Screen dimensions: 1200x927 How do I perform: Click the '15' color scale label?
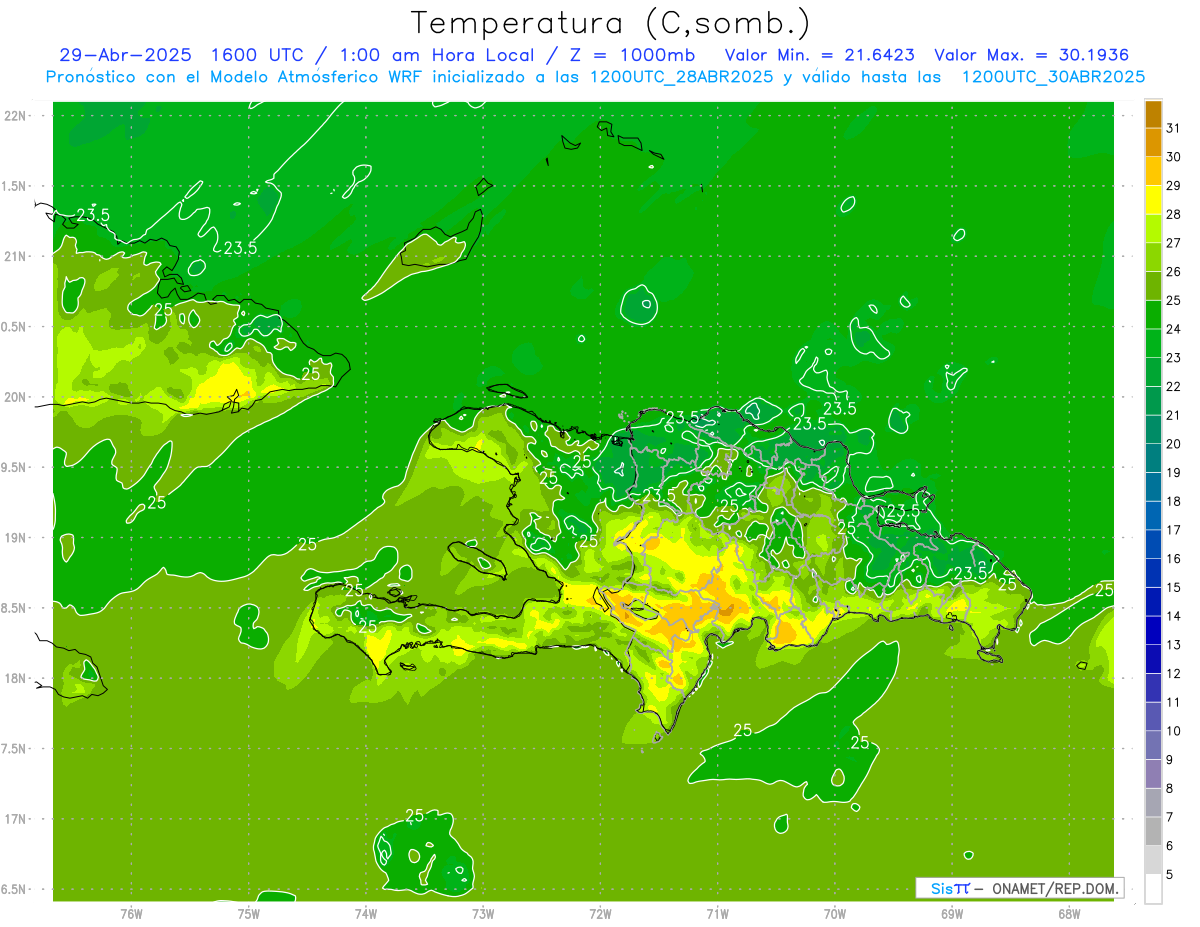click(x=1173, y=587)
